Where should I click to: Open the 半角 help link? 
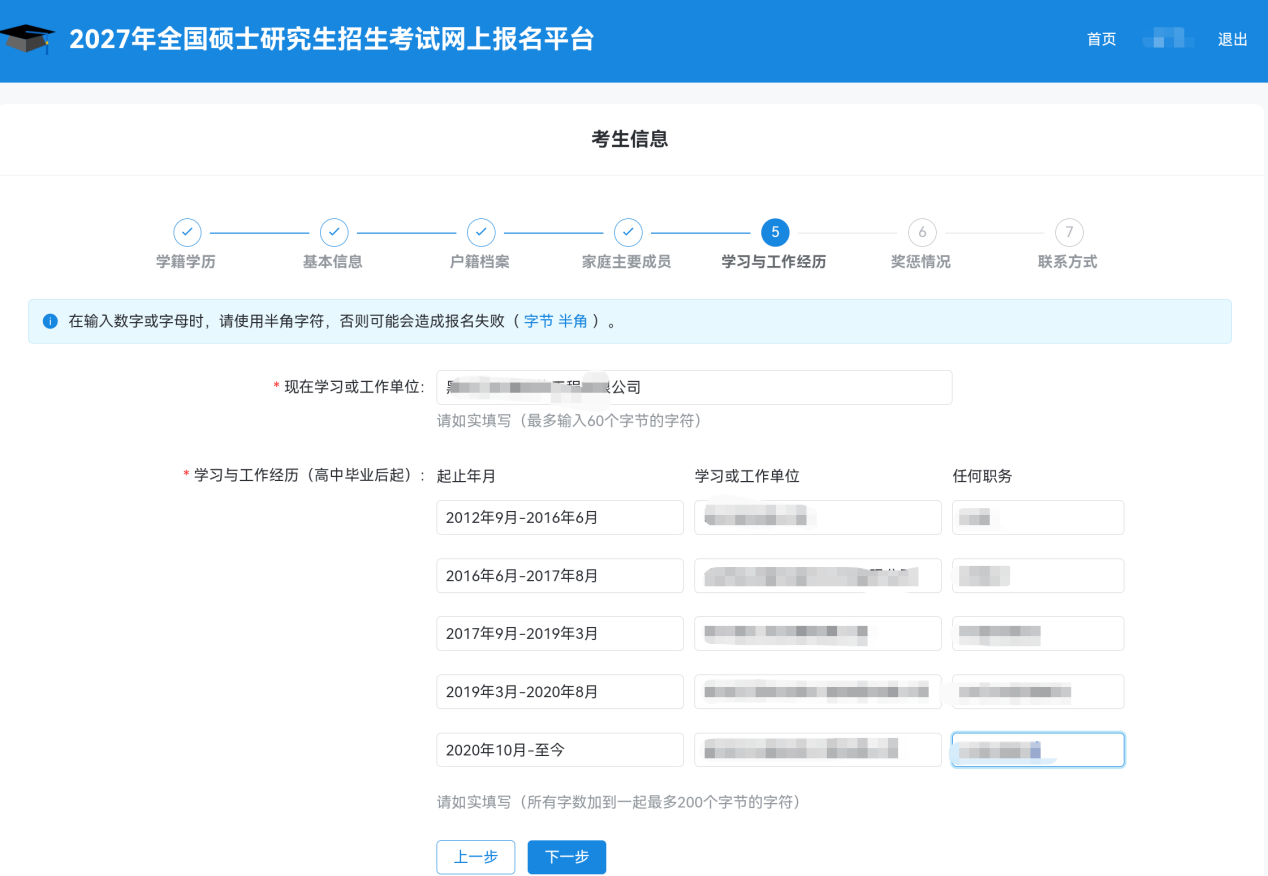pos(573,322)
